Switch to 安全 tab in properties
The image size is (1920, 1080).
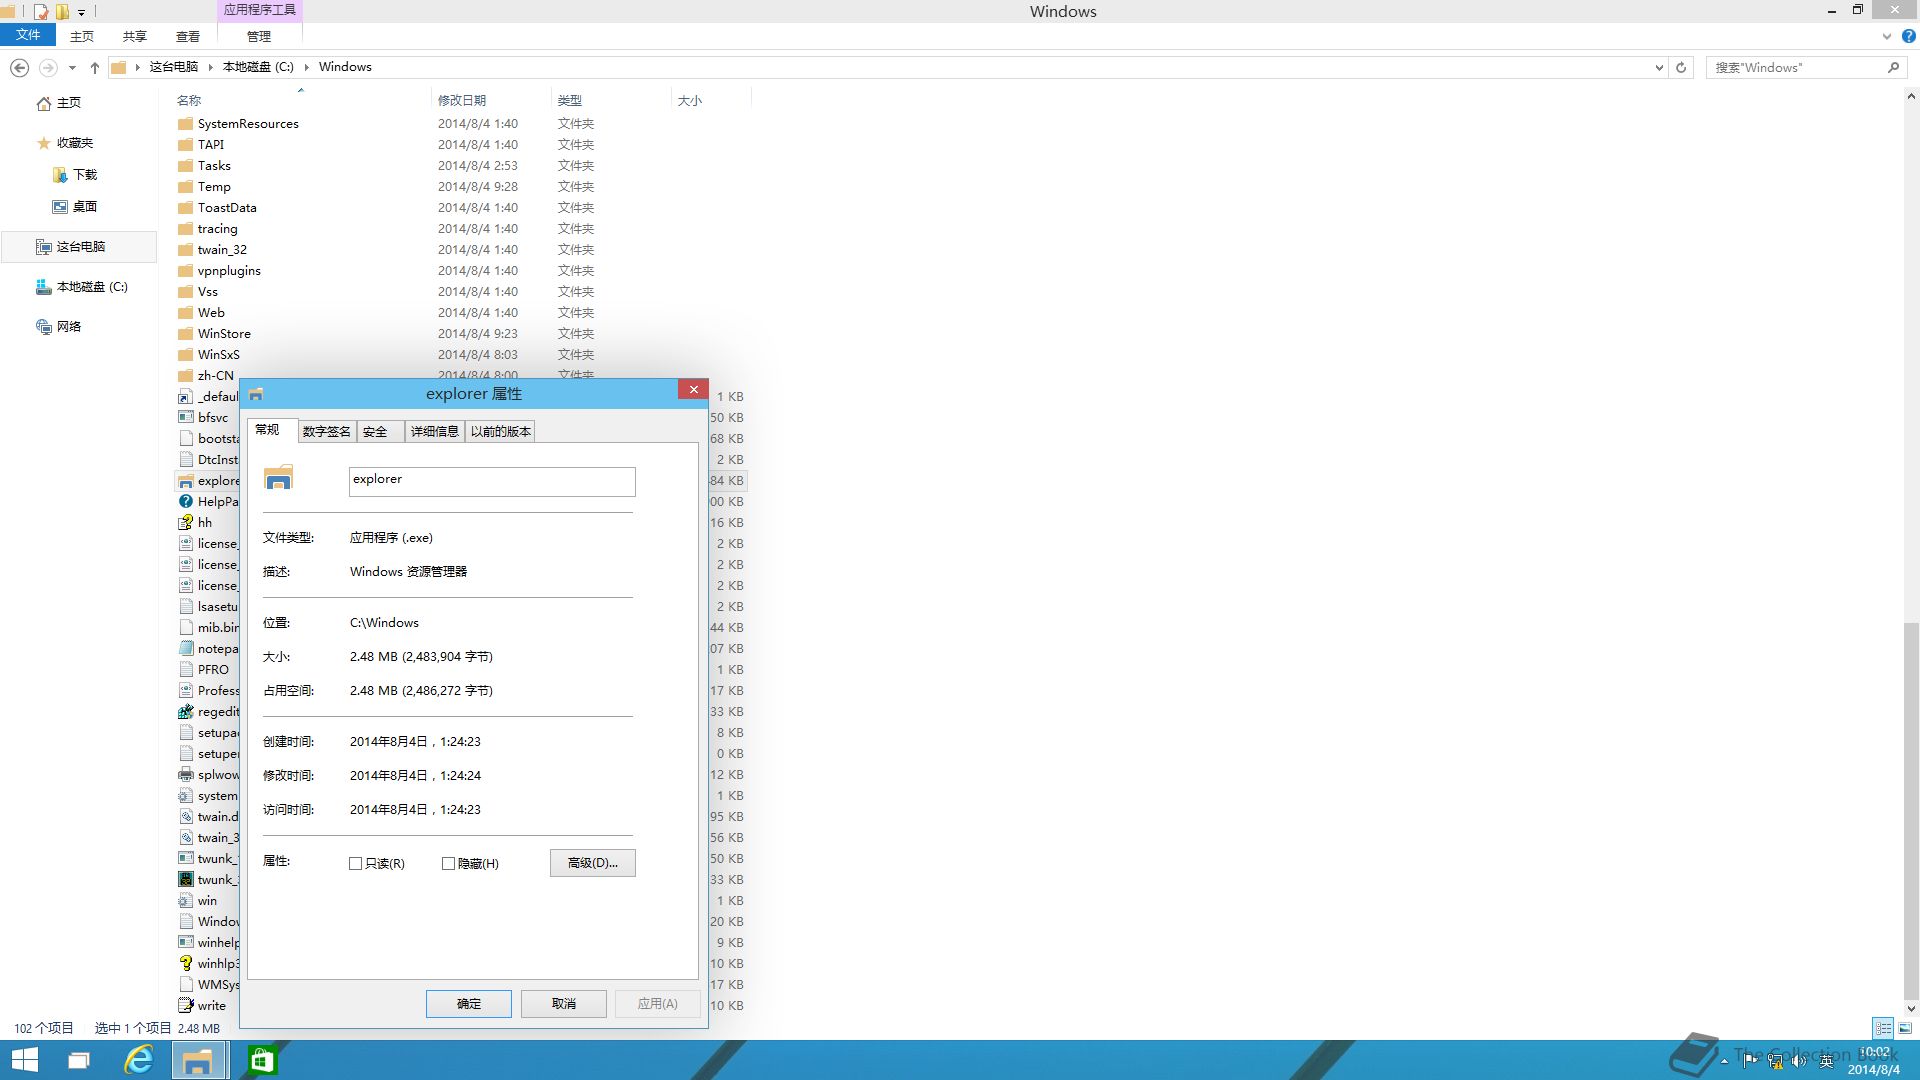(380, 432)
